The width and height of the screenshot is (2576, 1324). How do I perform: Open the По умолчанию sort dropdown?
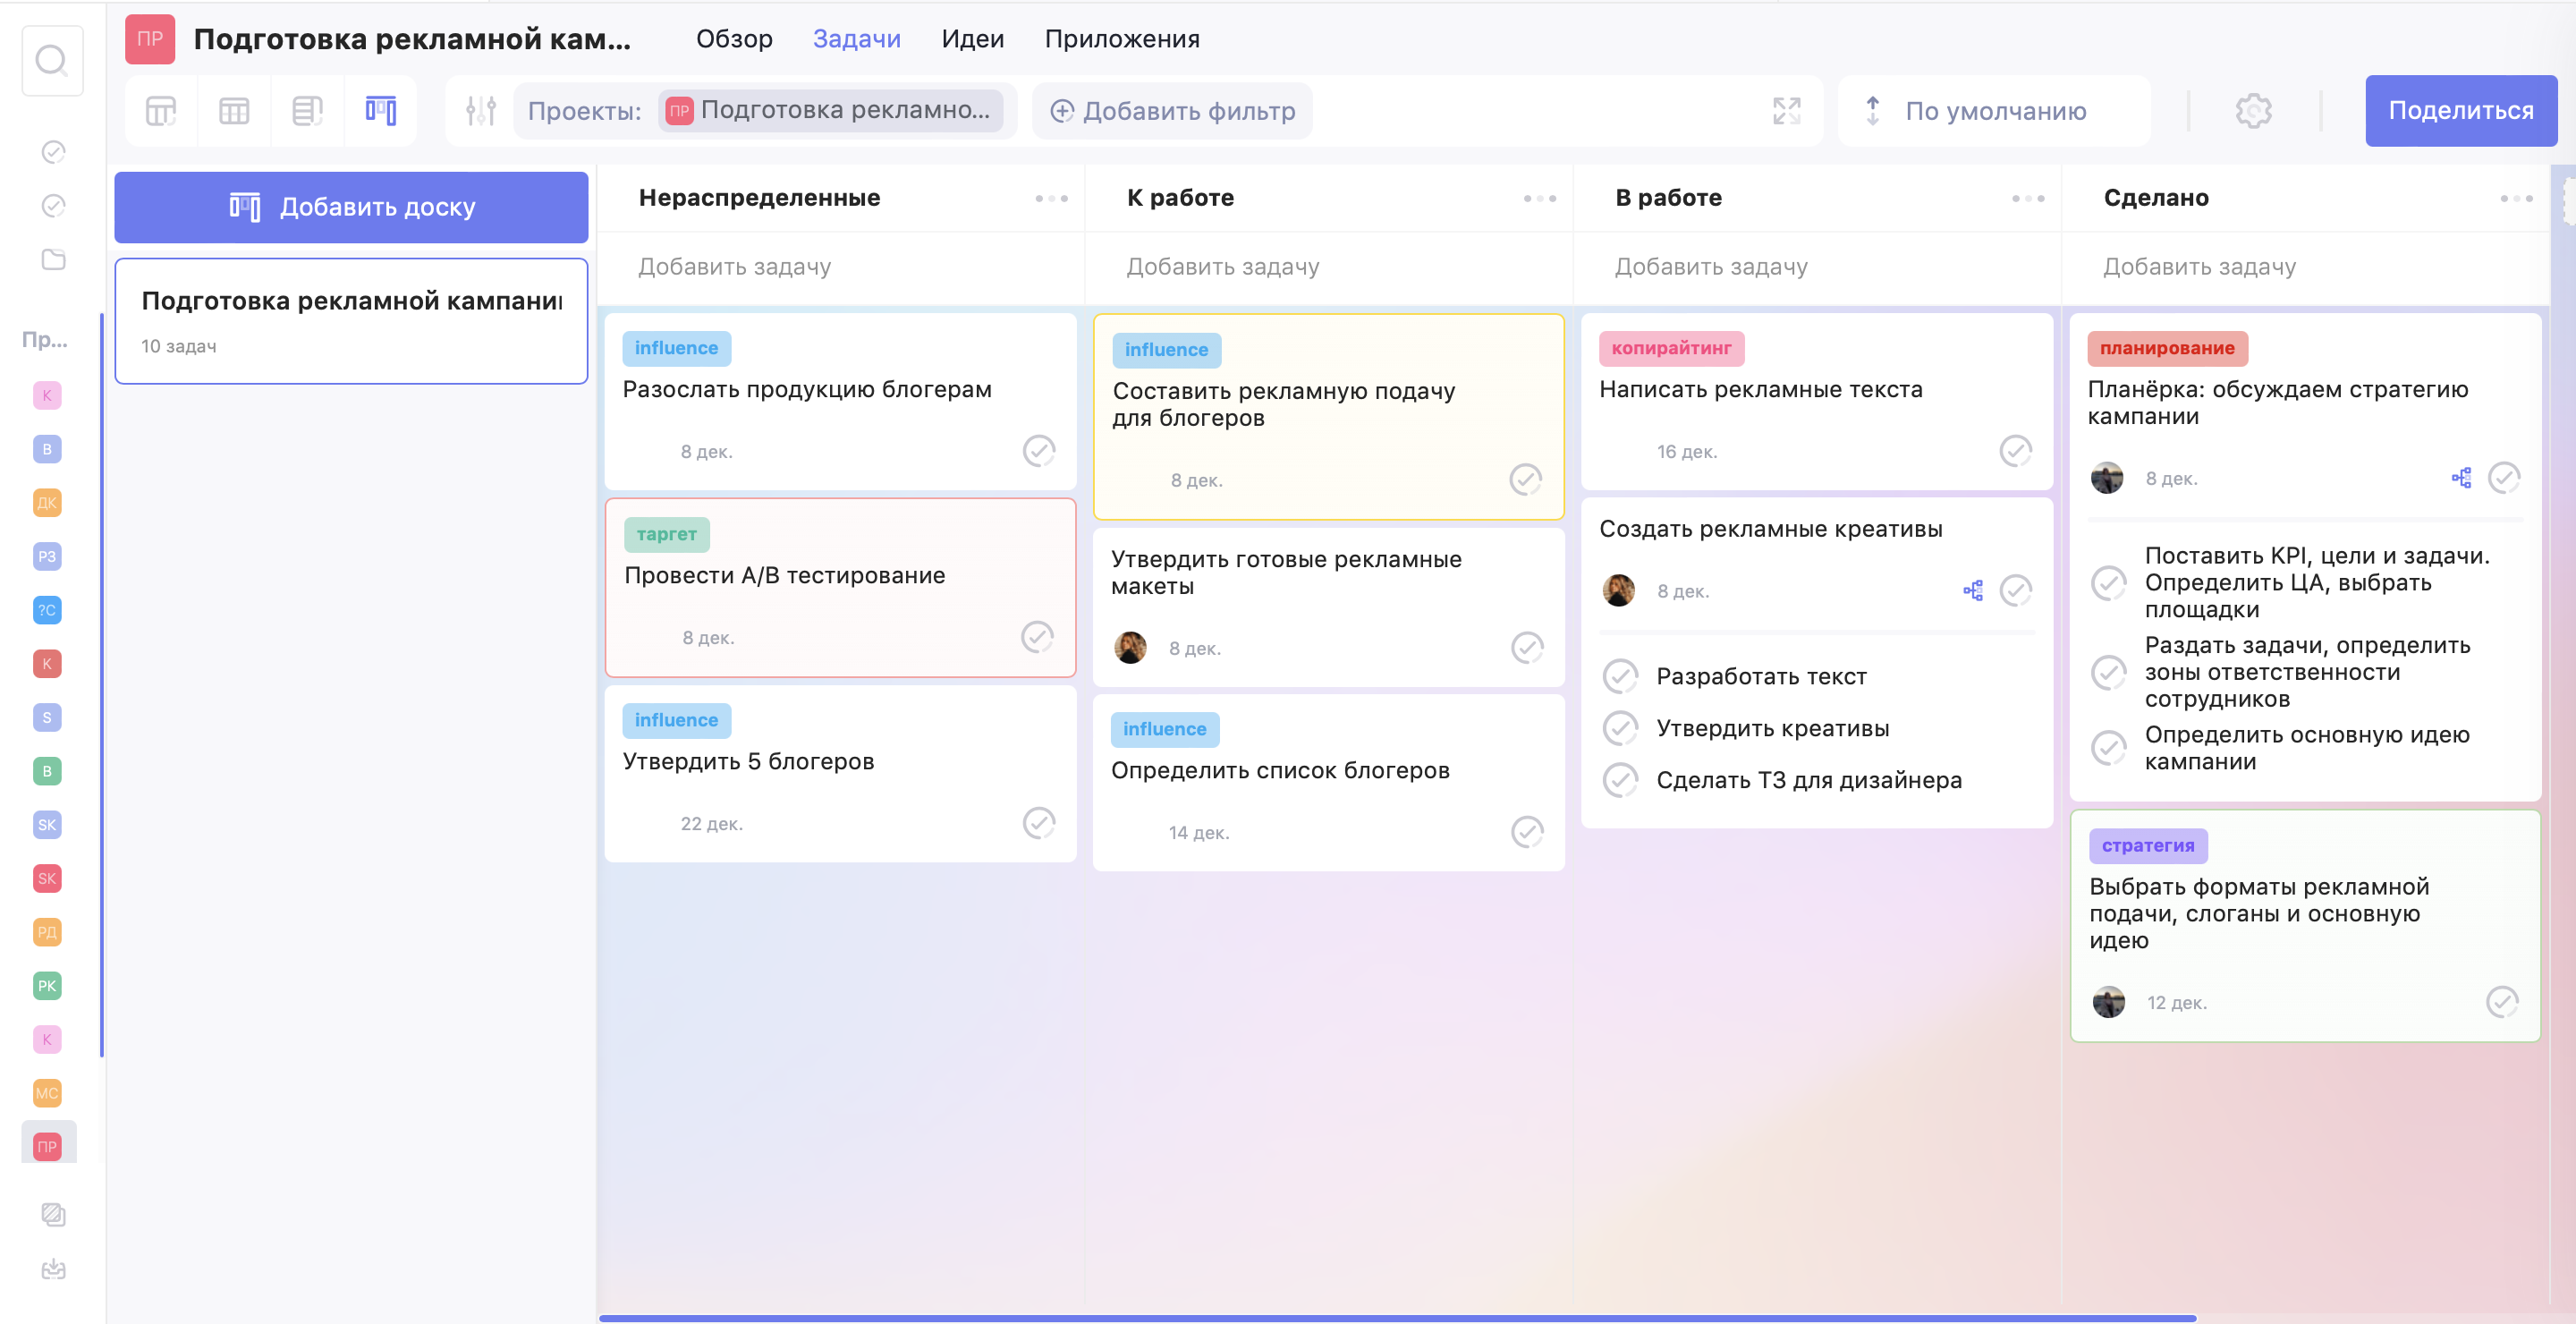(1994, 110)
